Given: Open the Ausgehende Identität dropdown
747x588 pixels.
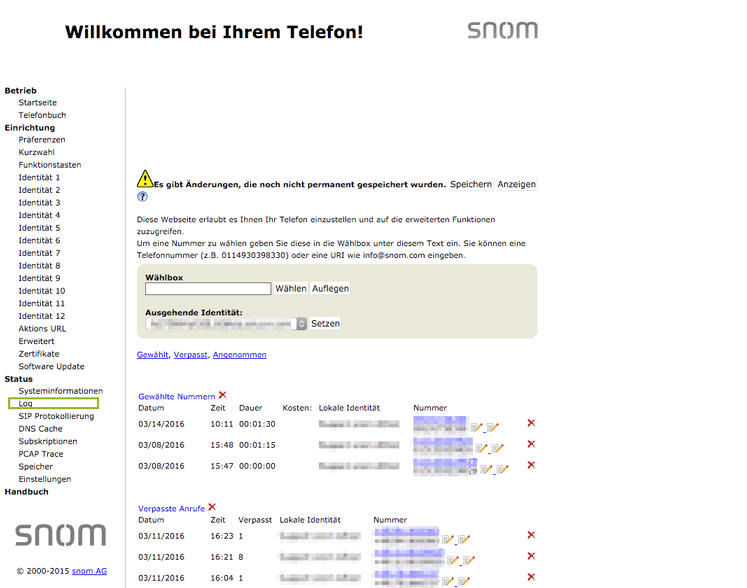Looking at the screenshot, I should click(225, 324).
